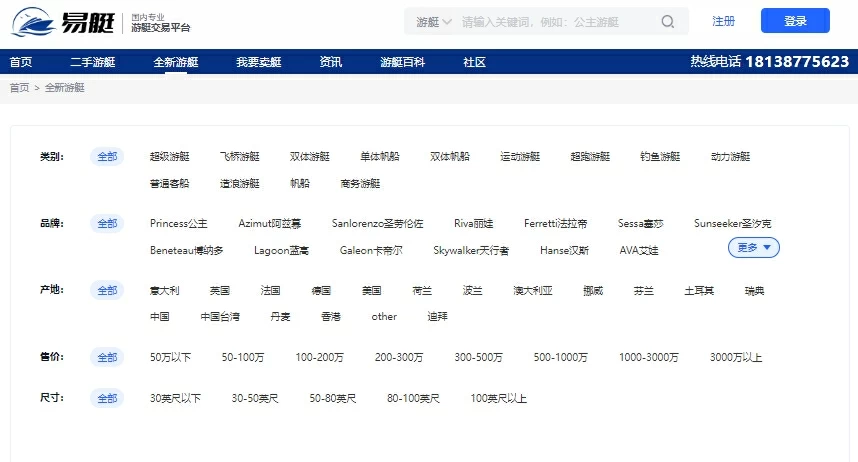Image resolution: width=858 pixels, height=462 pixels.
Task: Filter category by 动力游艇
Action: pos(731,157)
